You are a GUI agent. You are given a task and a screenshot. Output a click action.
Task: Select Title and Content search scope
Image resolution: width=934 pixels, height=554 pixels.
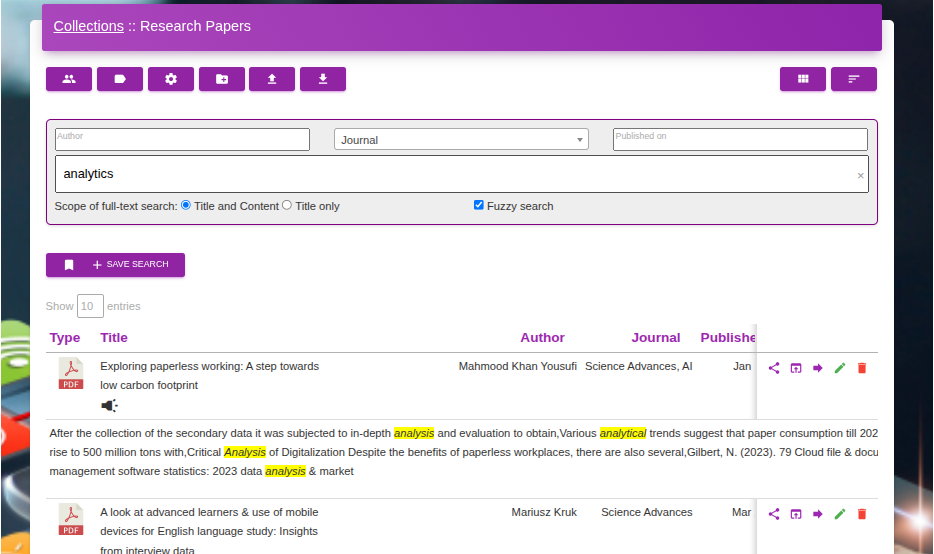click(186, 205)
